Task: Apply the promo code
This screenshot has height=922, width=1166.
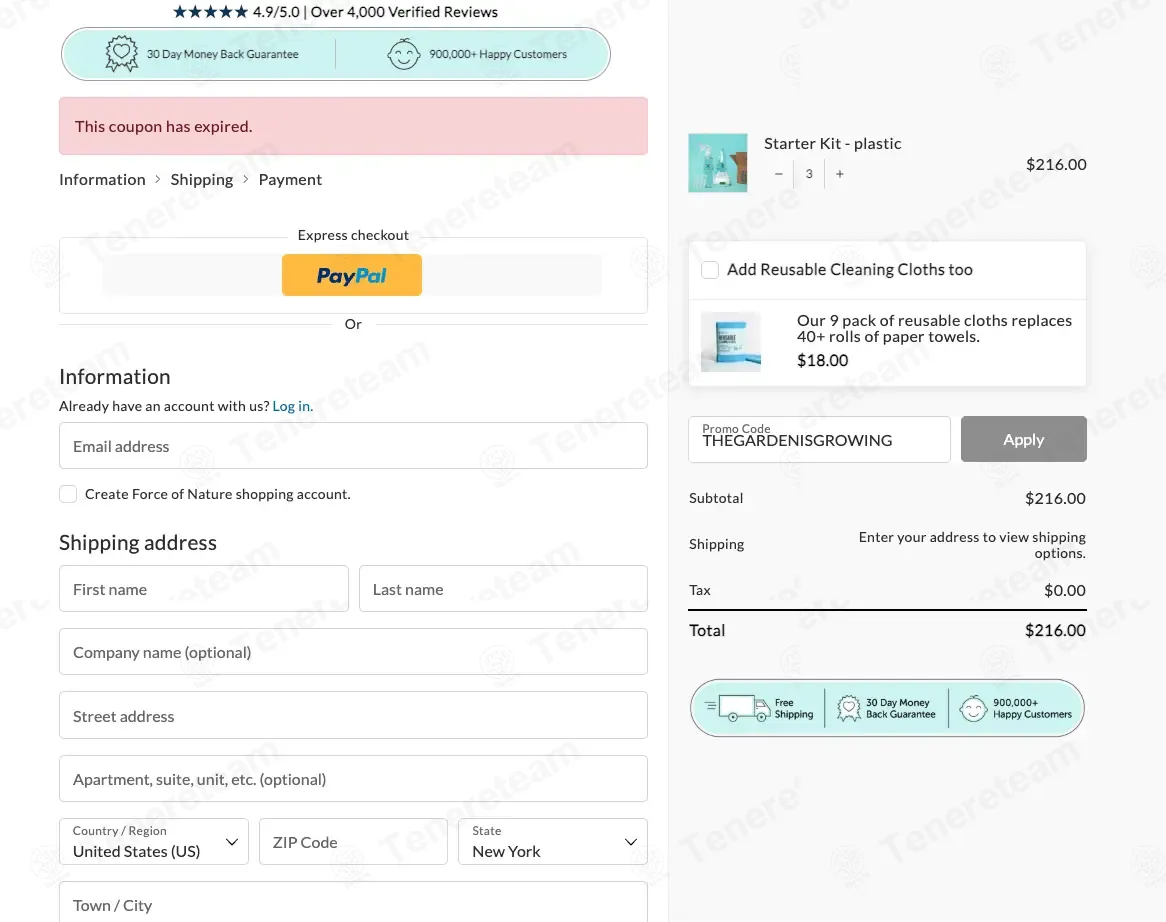Action: point(1023,439)
